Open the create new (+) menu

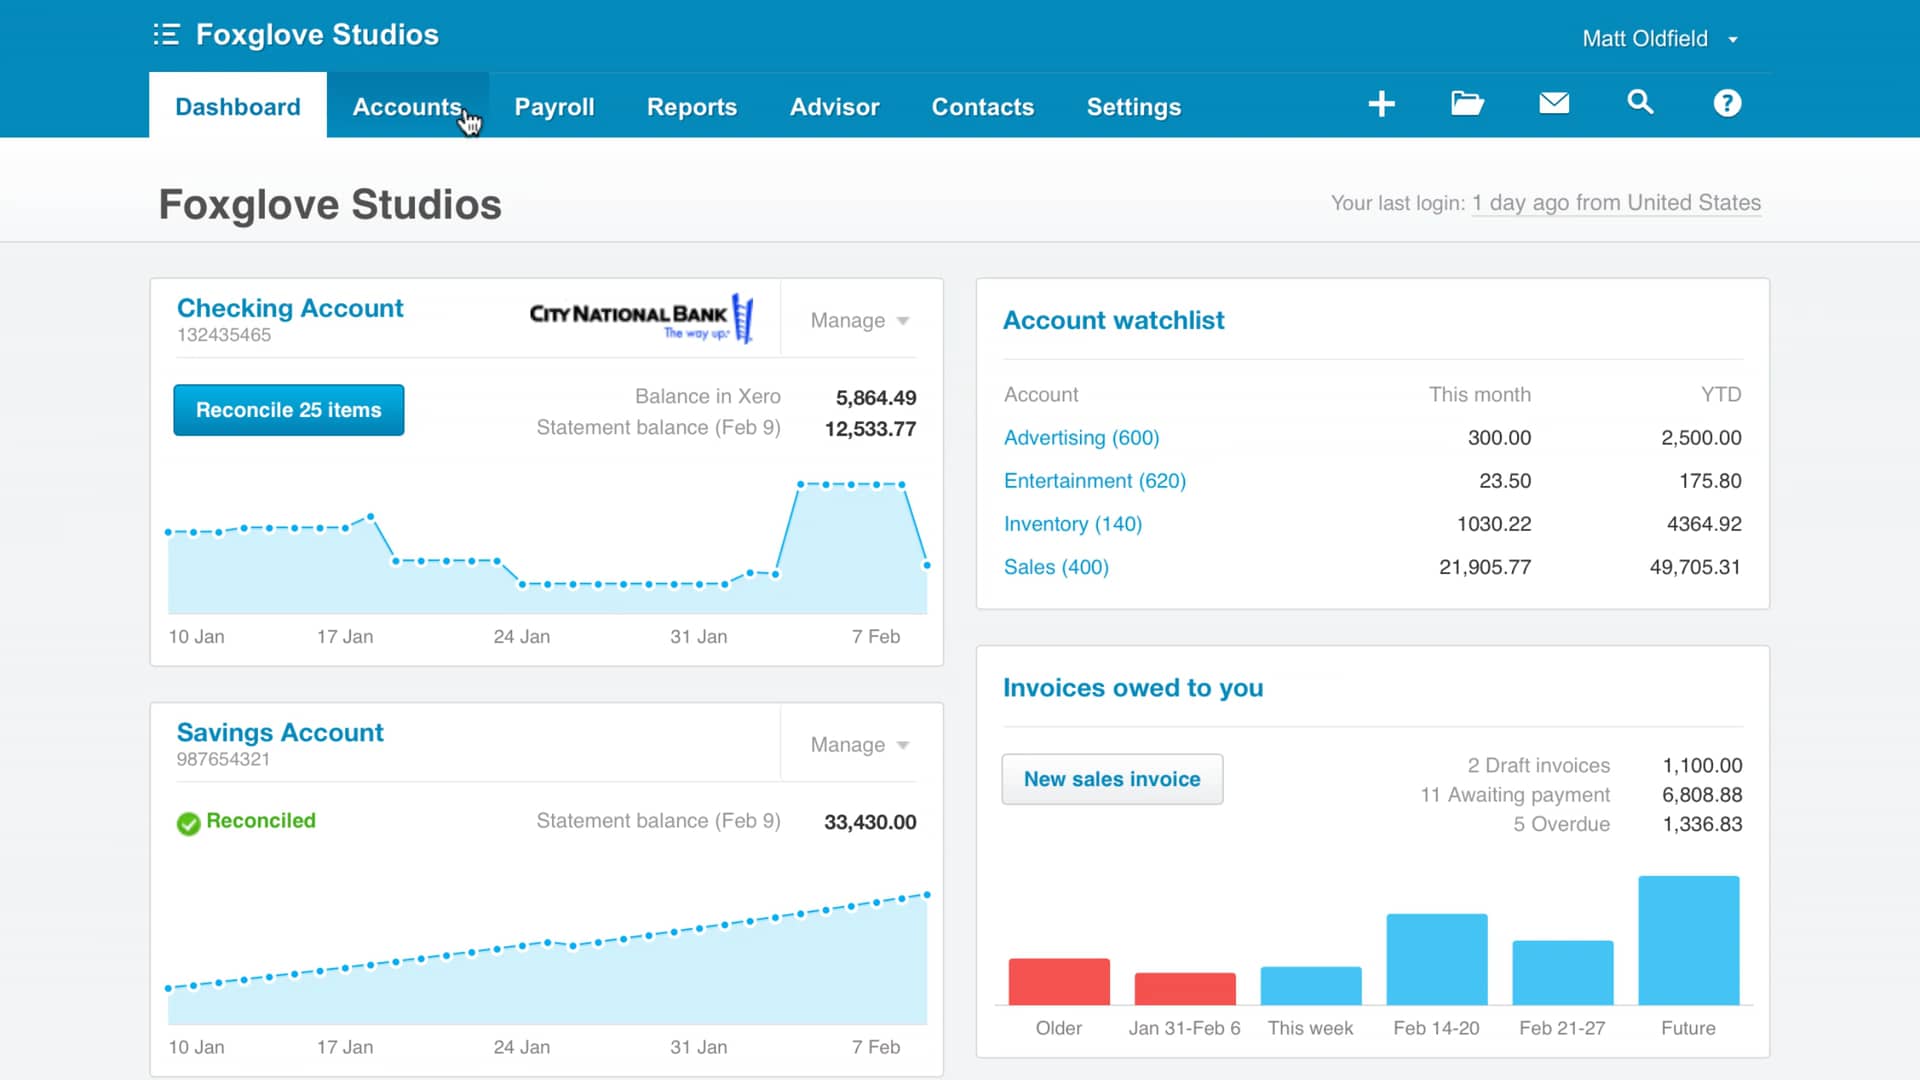pyautogui.click(x=1381, y=103)
